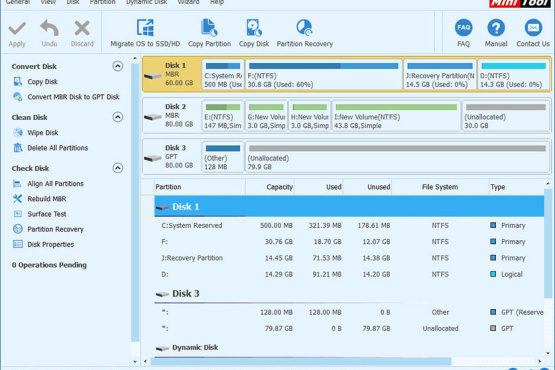Select J:Recovery Partition block in disk map

pyautogui.click(x=440, y=75)
